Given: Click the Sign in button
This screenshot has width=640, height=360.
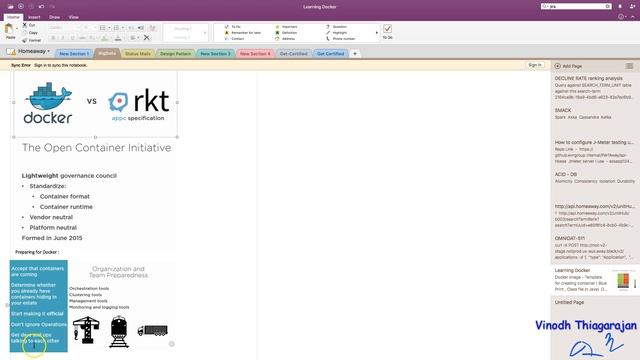Looking at the screenshot, I should click(534, 65).
